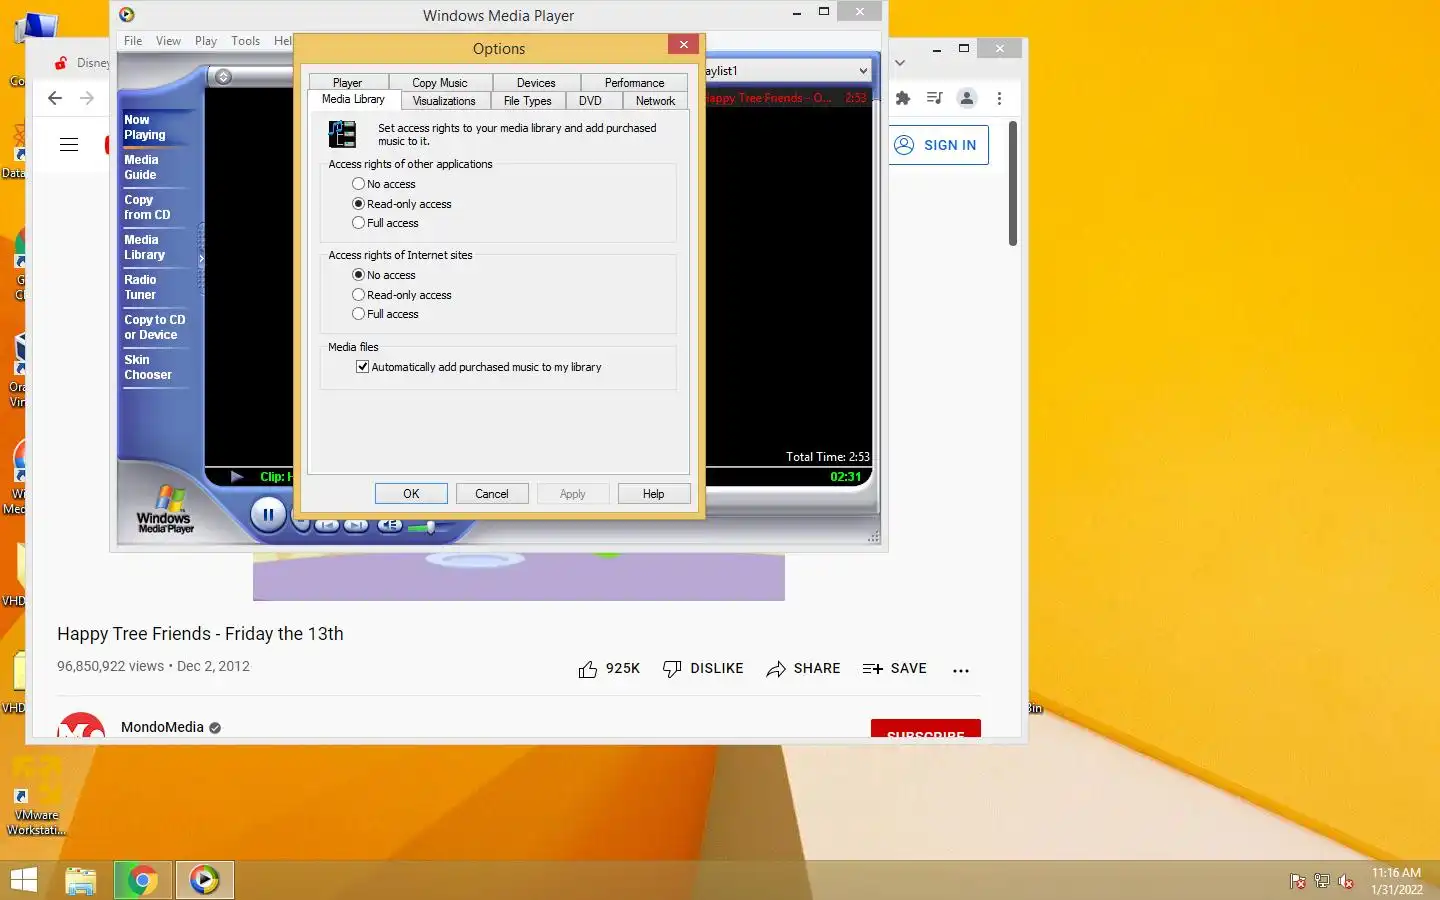Click the show/hide menu bar button above video
1440x900 pixels.
click(224, 77)
